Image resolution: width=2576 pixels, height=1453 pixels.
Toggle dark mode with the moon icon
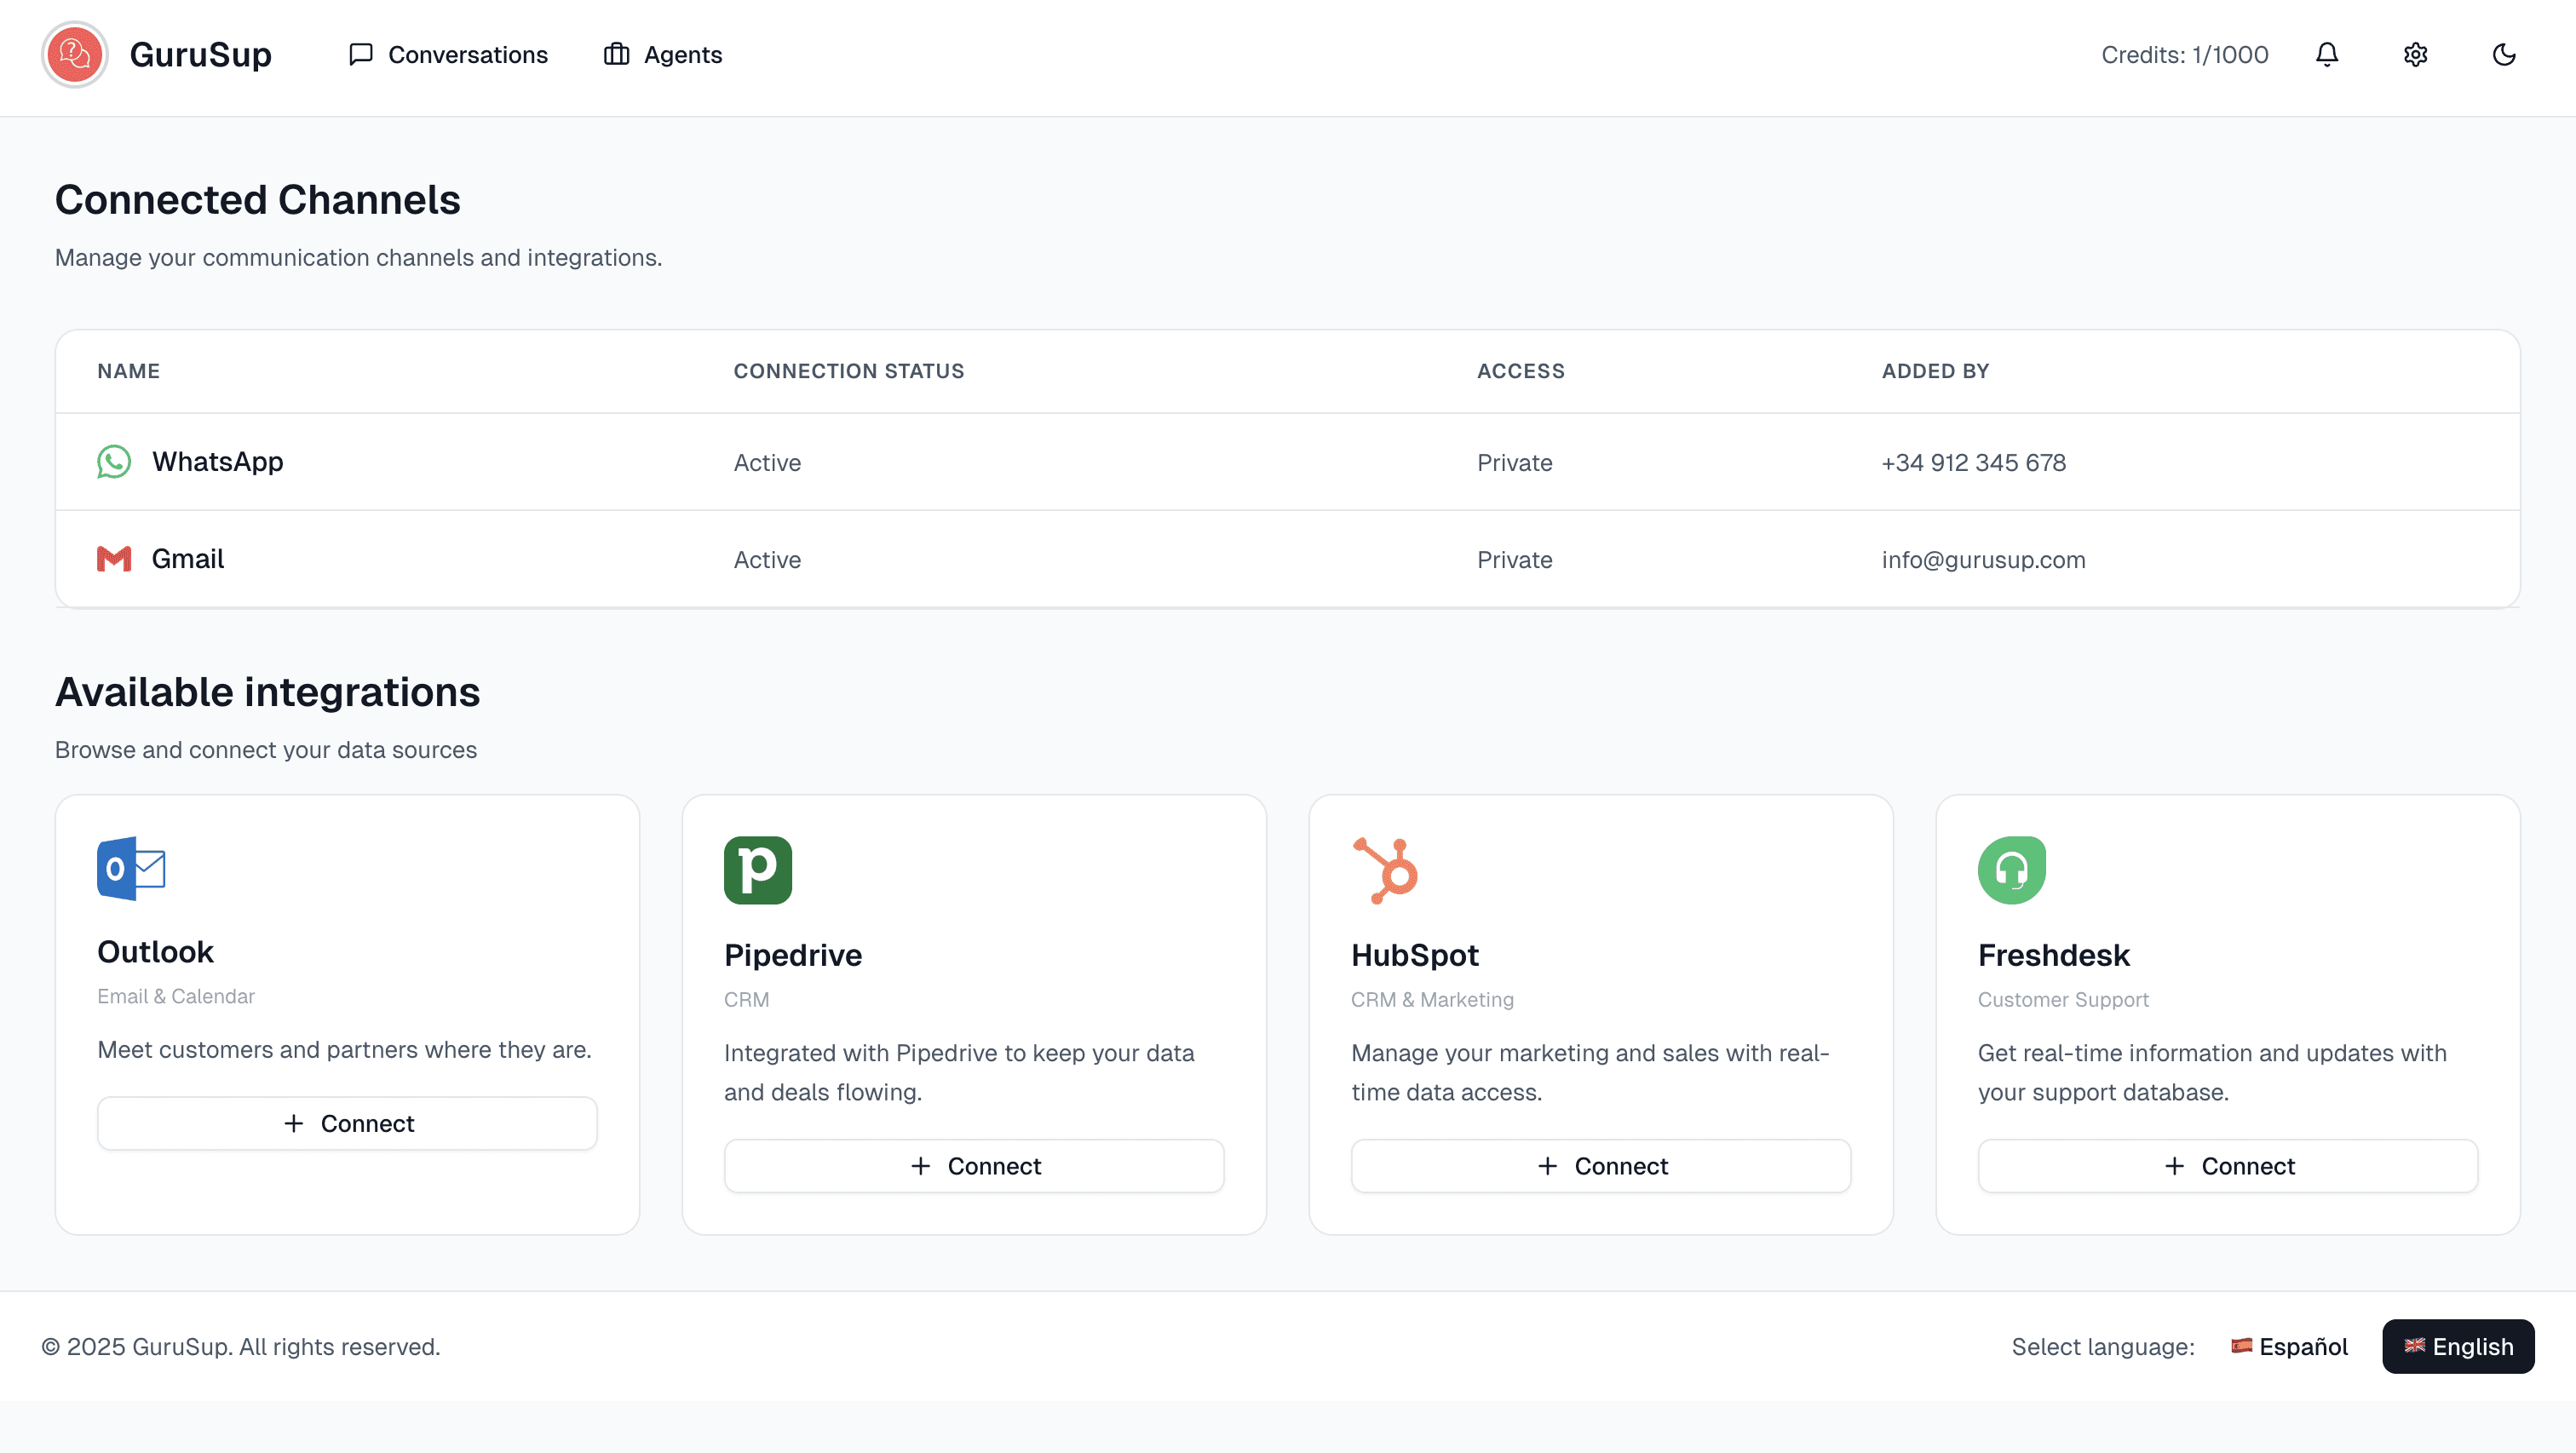tap(2503, 55)
